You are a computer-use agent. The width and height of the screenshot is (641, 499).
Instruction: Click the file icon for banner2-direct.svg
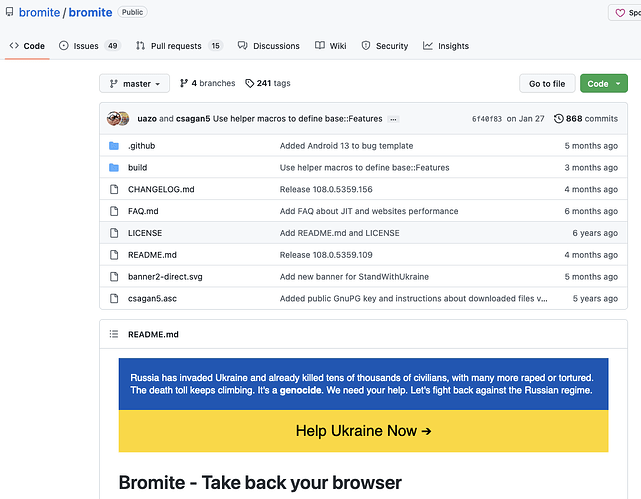(114, 277)
